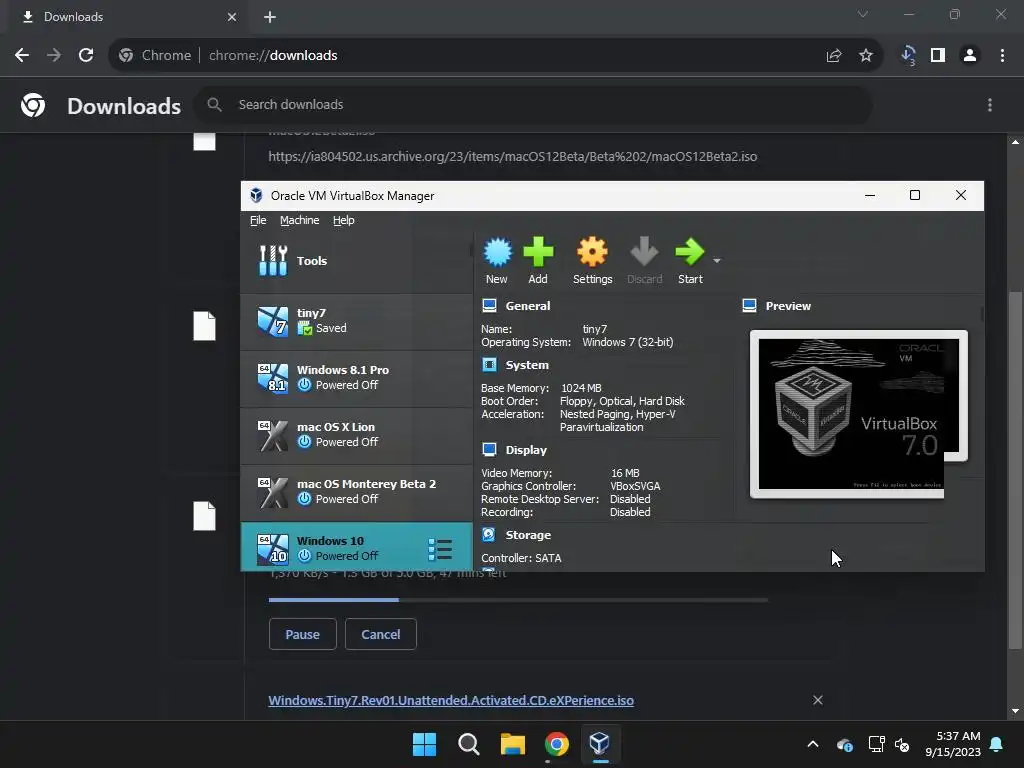Open the Chrome tab search chevron
The height and width of the screenshot is (768, 1024).
863,14
